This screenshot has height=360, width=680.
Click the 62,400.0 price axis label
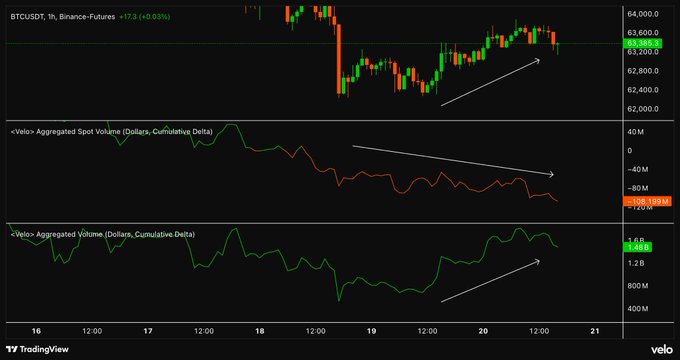click(643, 90)
